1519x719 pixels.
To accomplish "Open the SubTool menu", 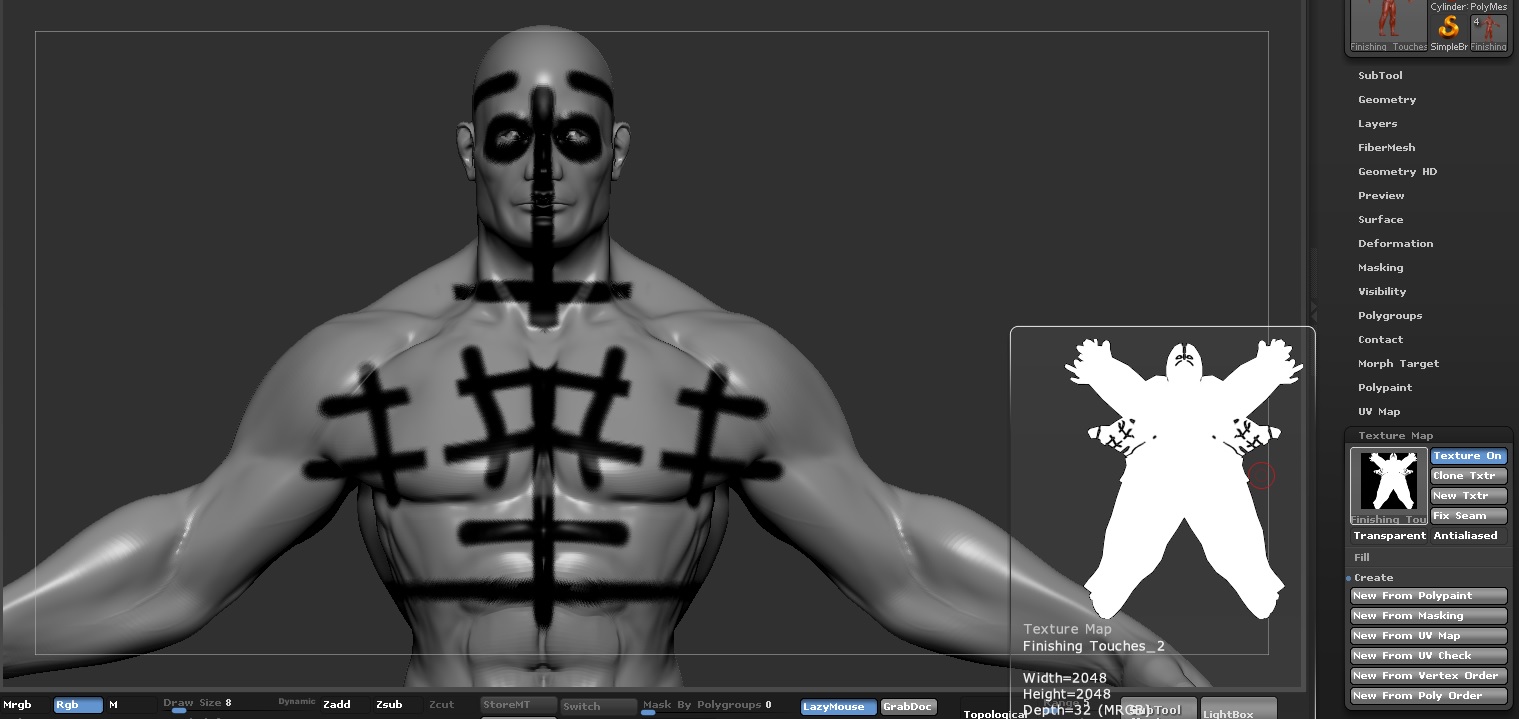I will (1380, 75).
